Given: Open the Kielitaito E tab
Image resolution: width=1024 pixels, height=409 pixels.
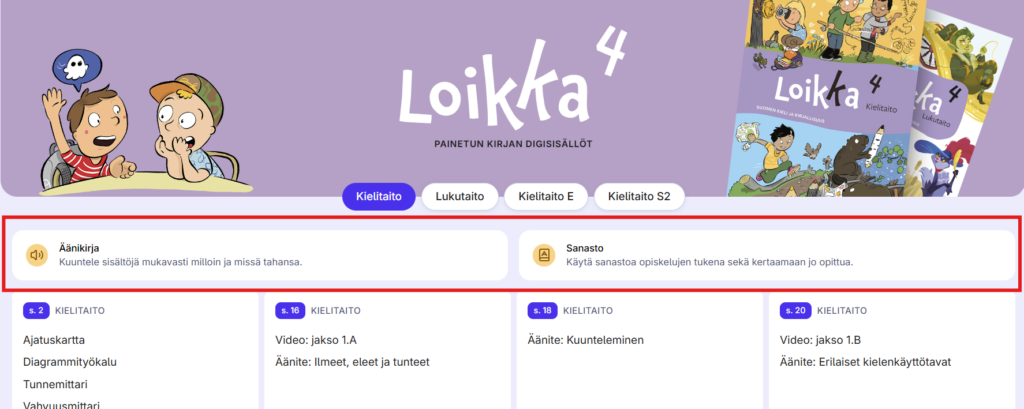Looking at the screenshot, I should coord(548,197).
